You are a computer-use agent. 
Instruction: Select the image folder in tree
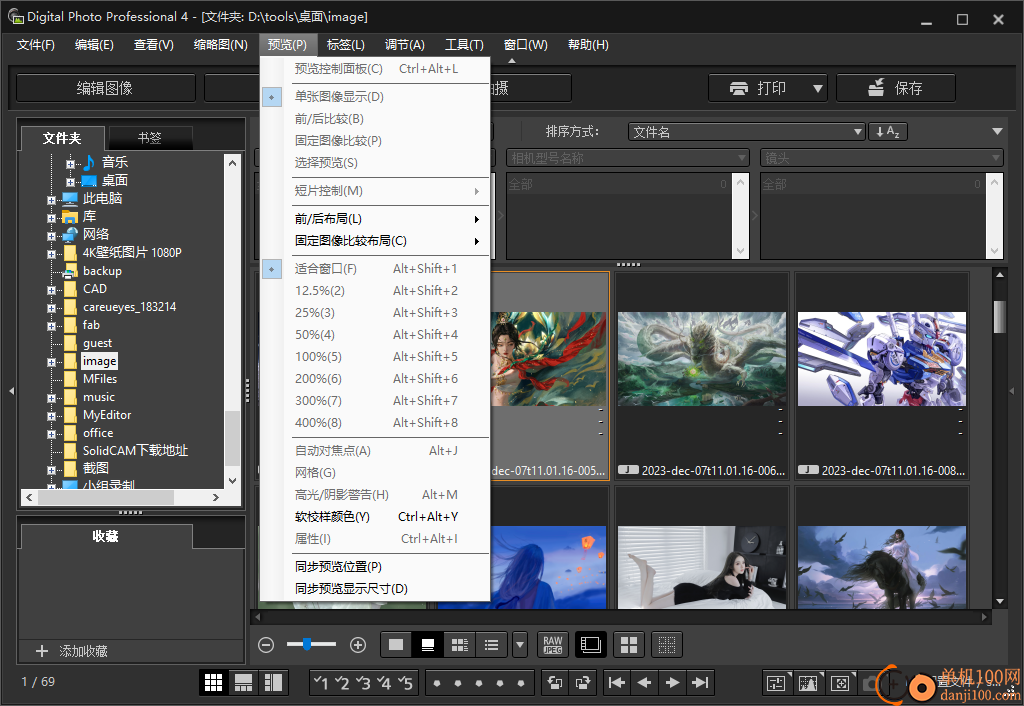(99, 361)
